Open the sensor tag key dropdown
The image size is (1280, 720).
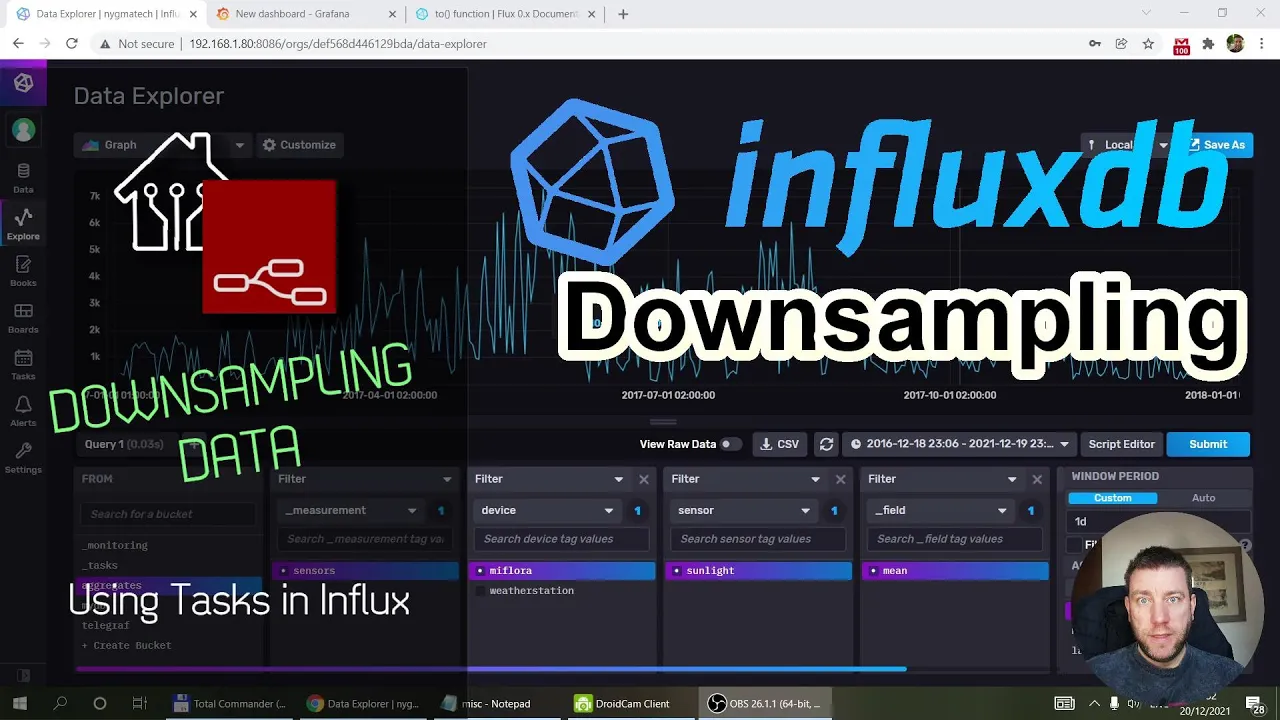[x=743, y=510]
